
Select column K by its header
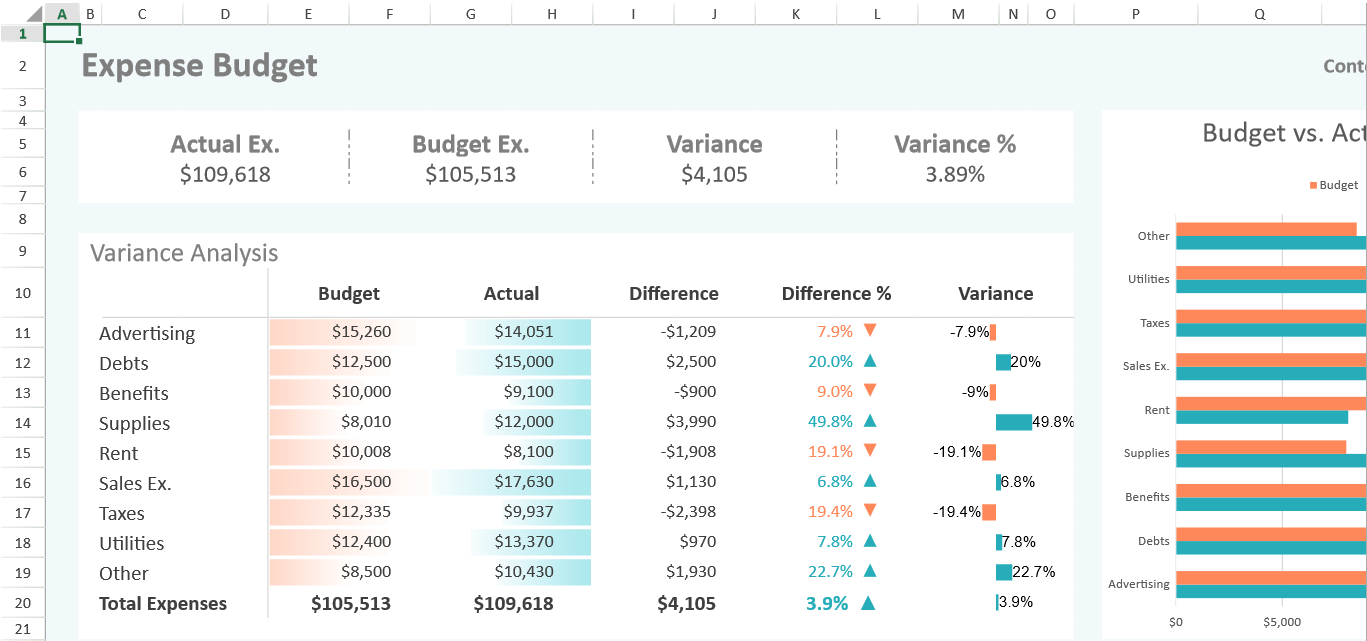(x=795, y=13)
